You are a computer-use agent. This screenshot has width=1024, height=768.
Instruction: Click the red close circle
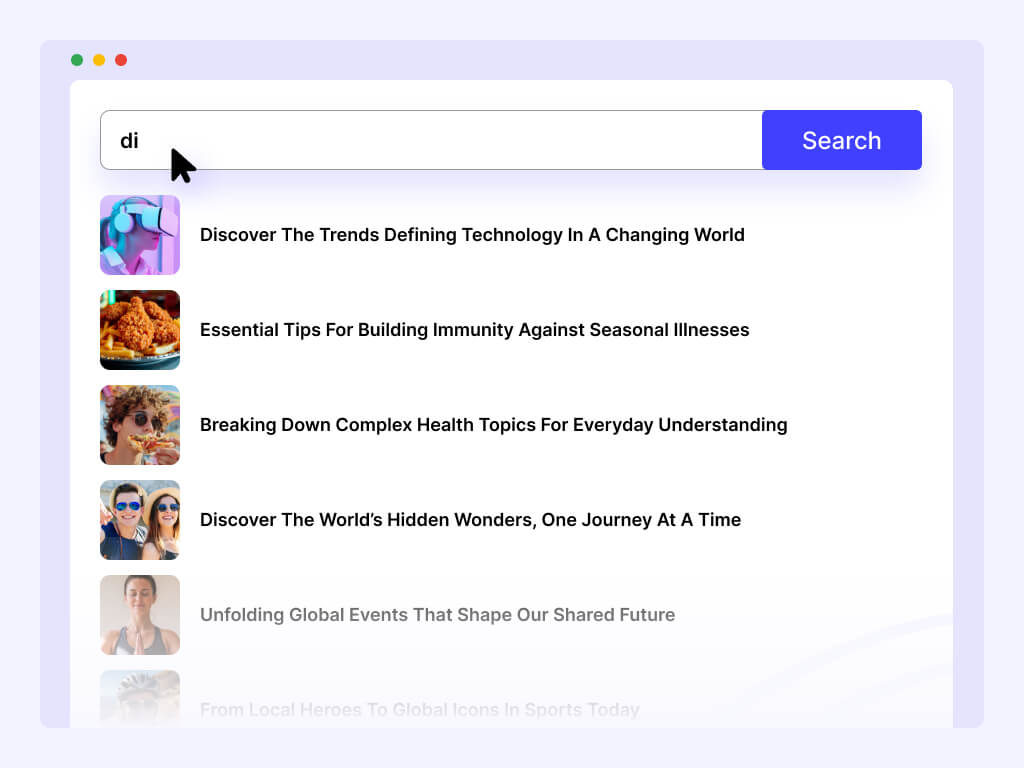(121, 59)
